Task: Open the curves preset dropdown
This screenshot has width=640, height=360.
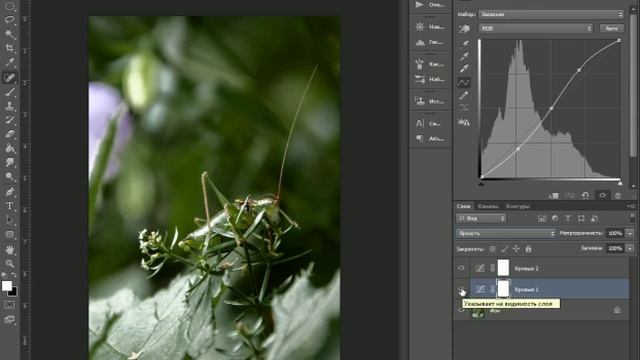Action: click(551, 14)
